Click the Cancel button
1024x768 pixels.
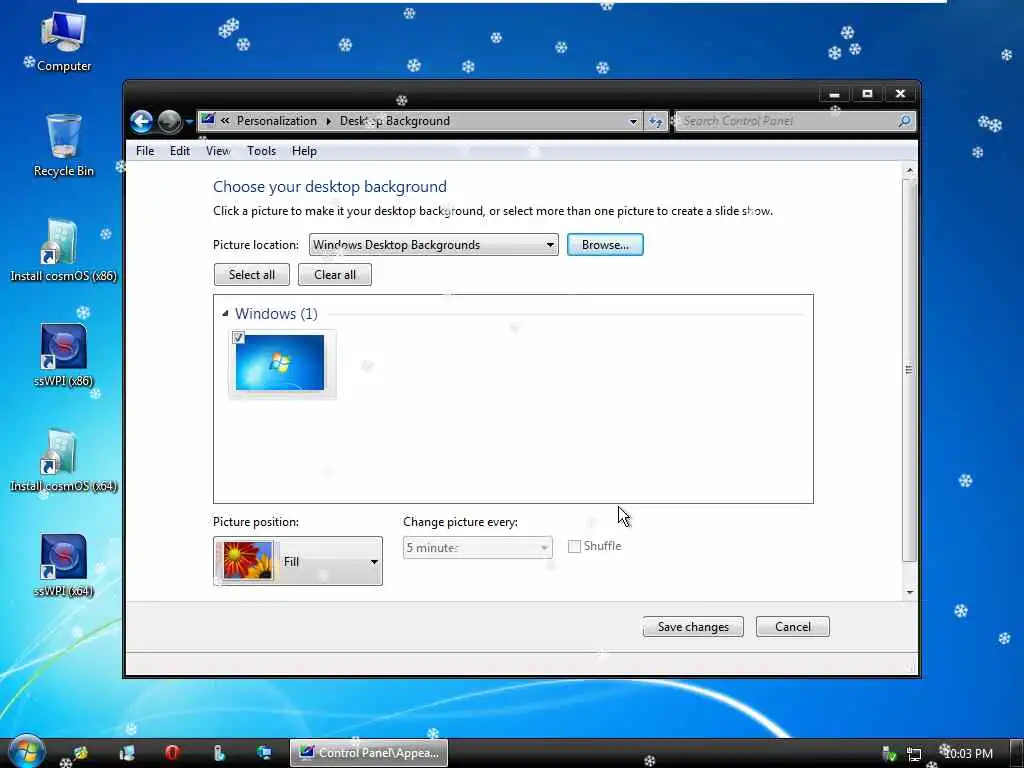click(x=793, y=627)
